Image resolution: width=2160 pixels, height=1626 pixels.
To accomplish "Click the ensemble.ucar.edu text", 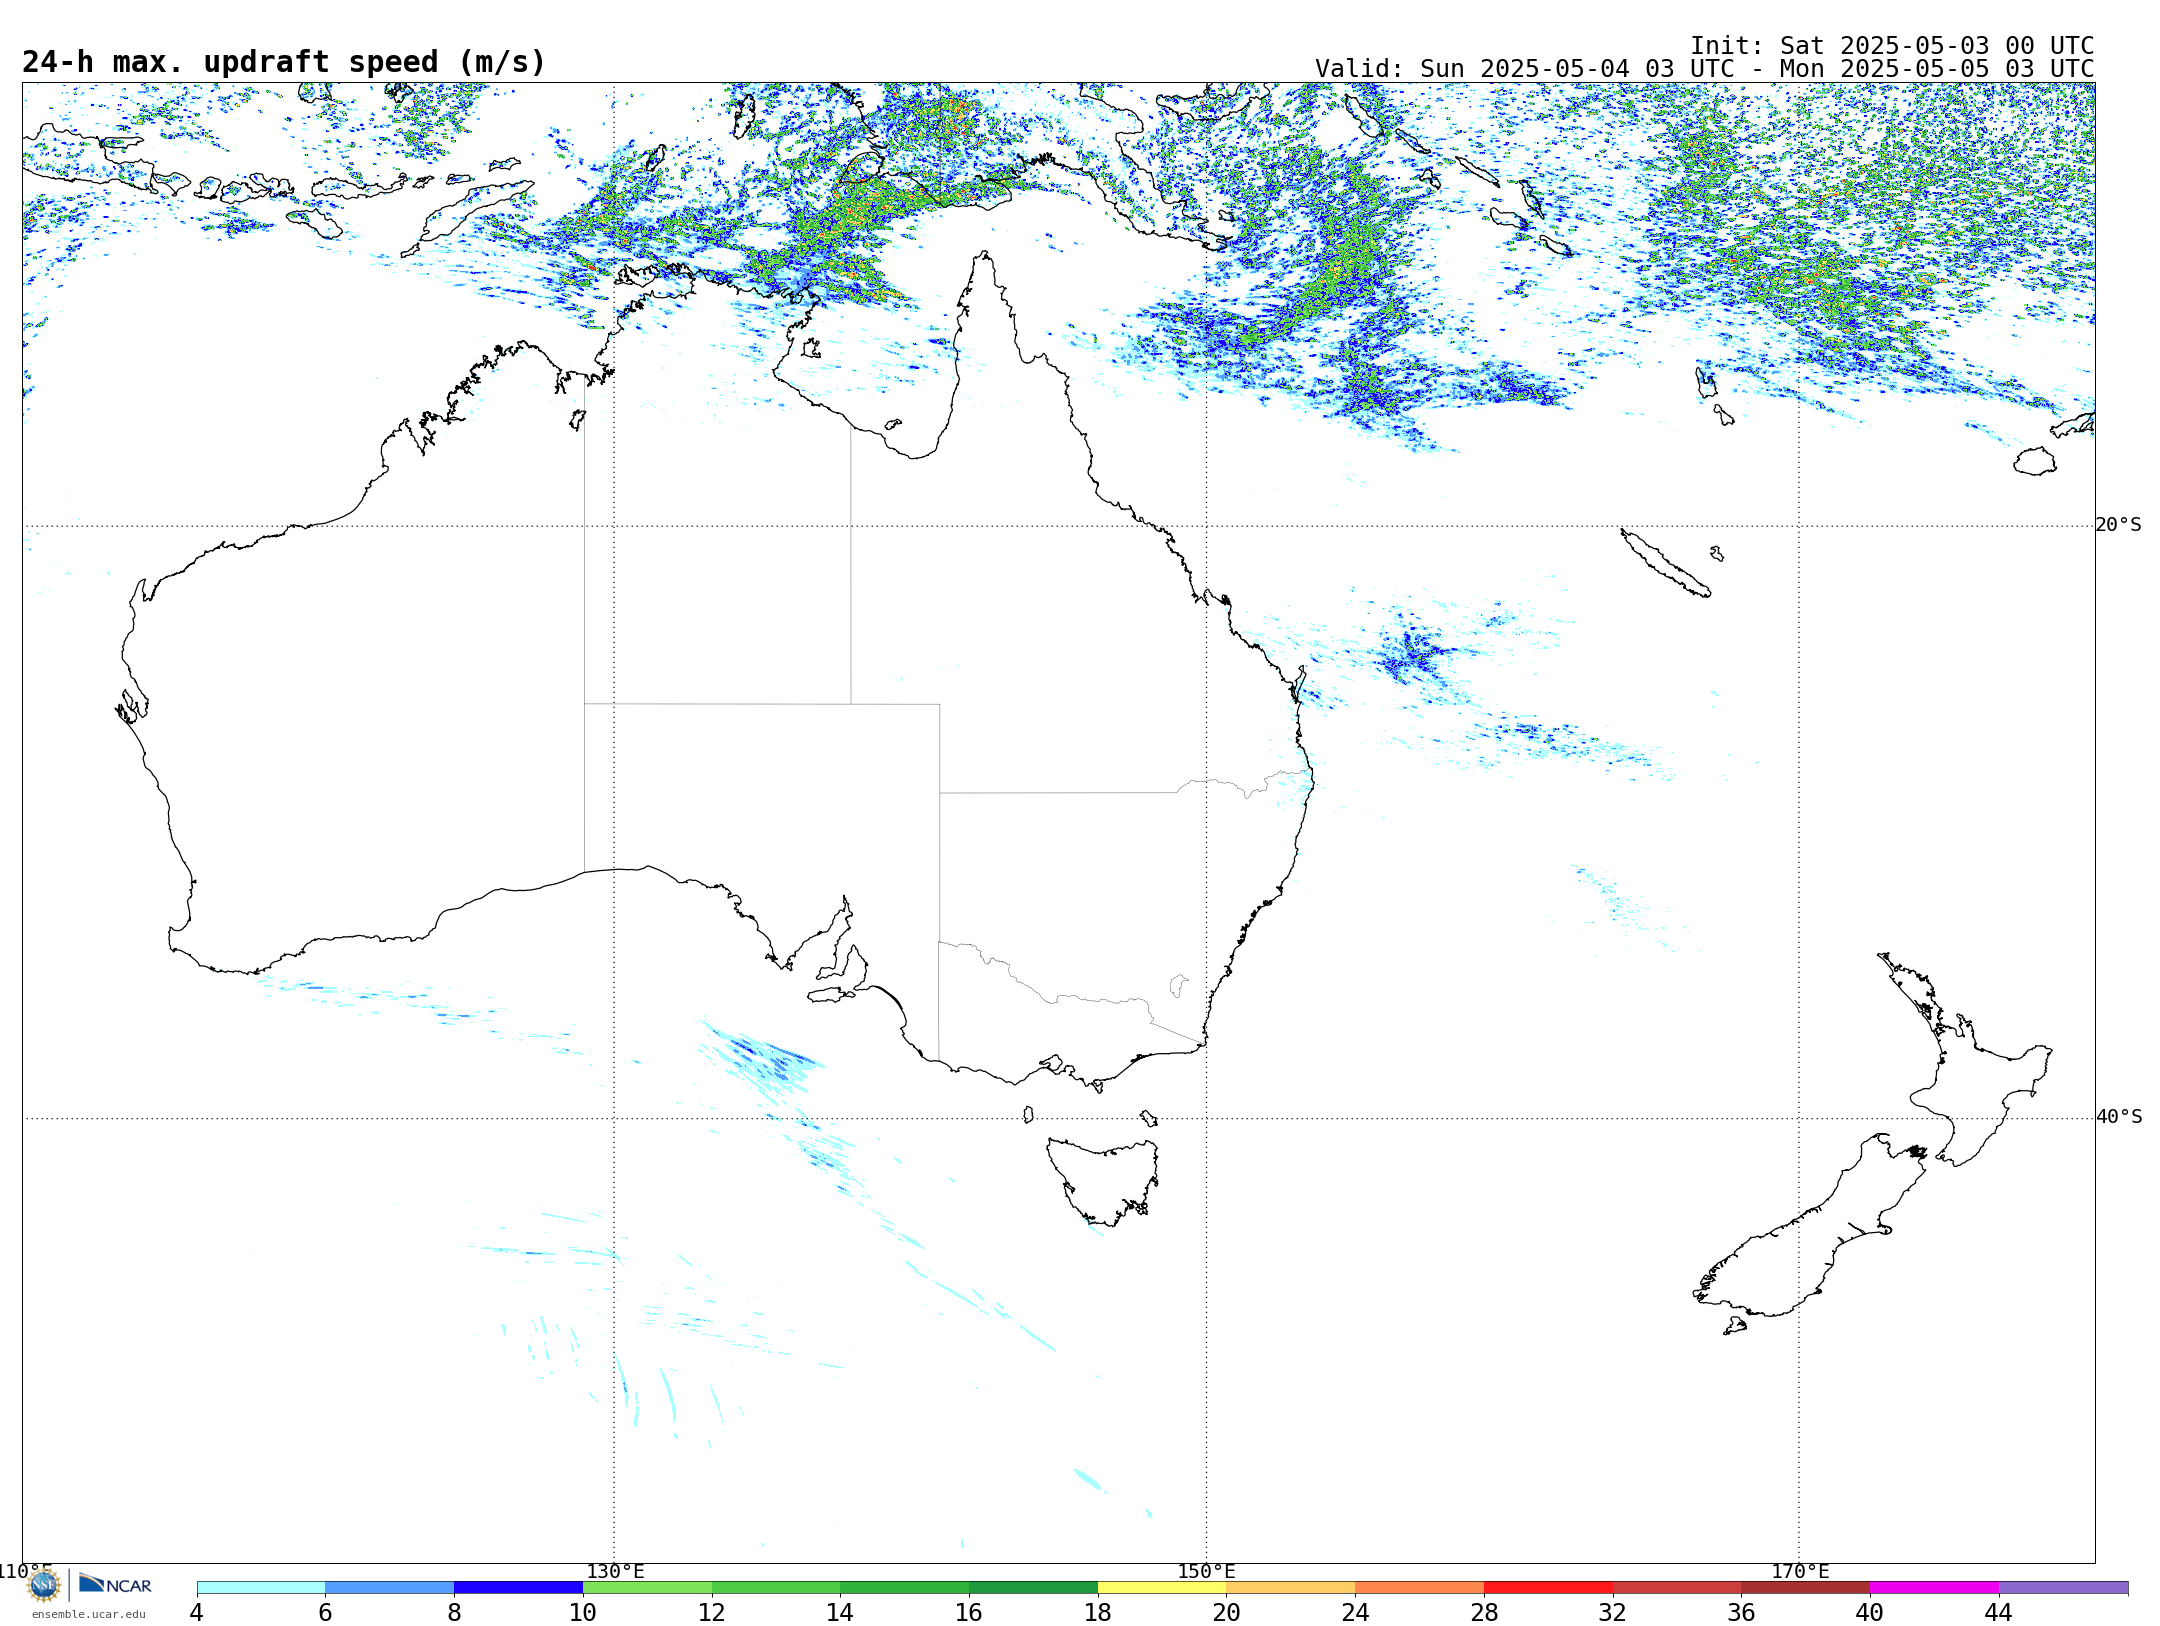I will coord(89,1614).
